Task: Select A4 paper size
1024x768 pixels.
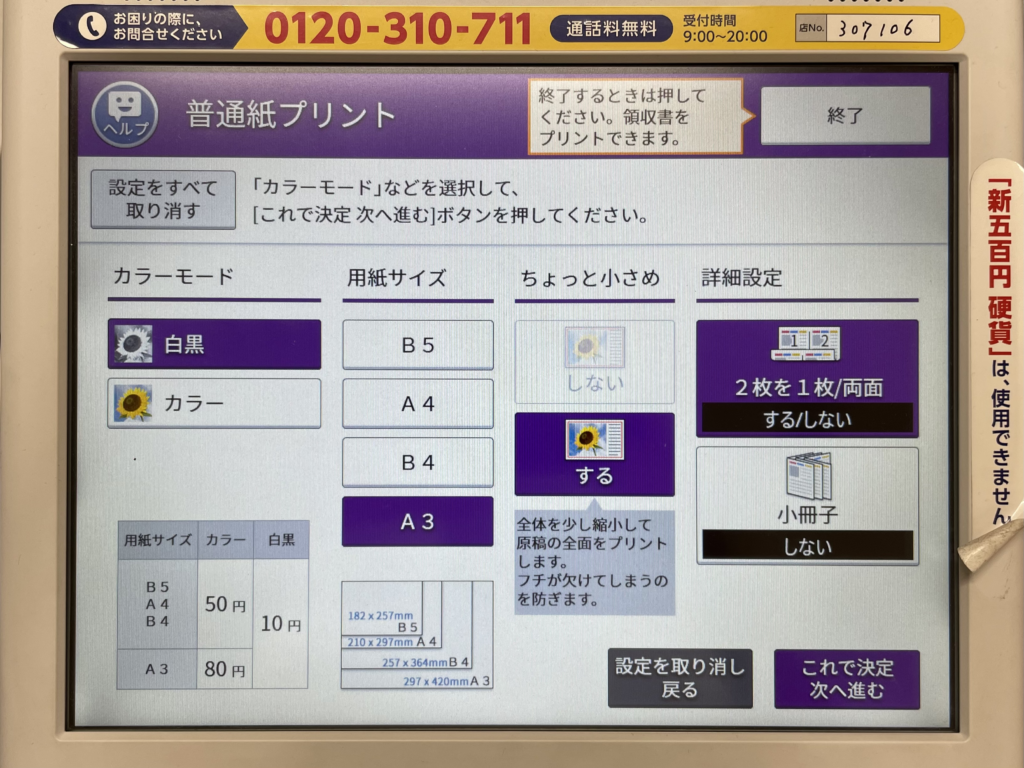Action: click(x=417, y=404)
